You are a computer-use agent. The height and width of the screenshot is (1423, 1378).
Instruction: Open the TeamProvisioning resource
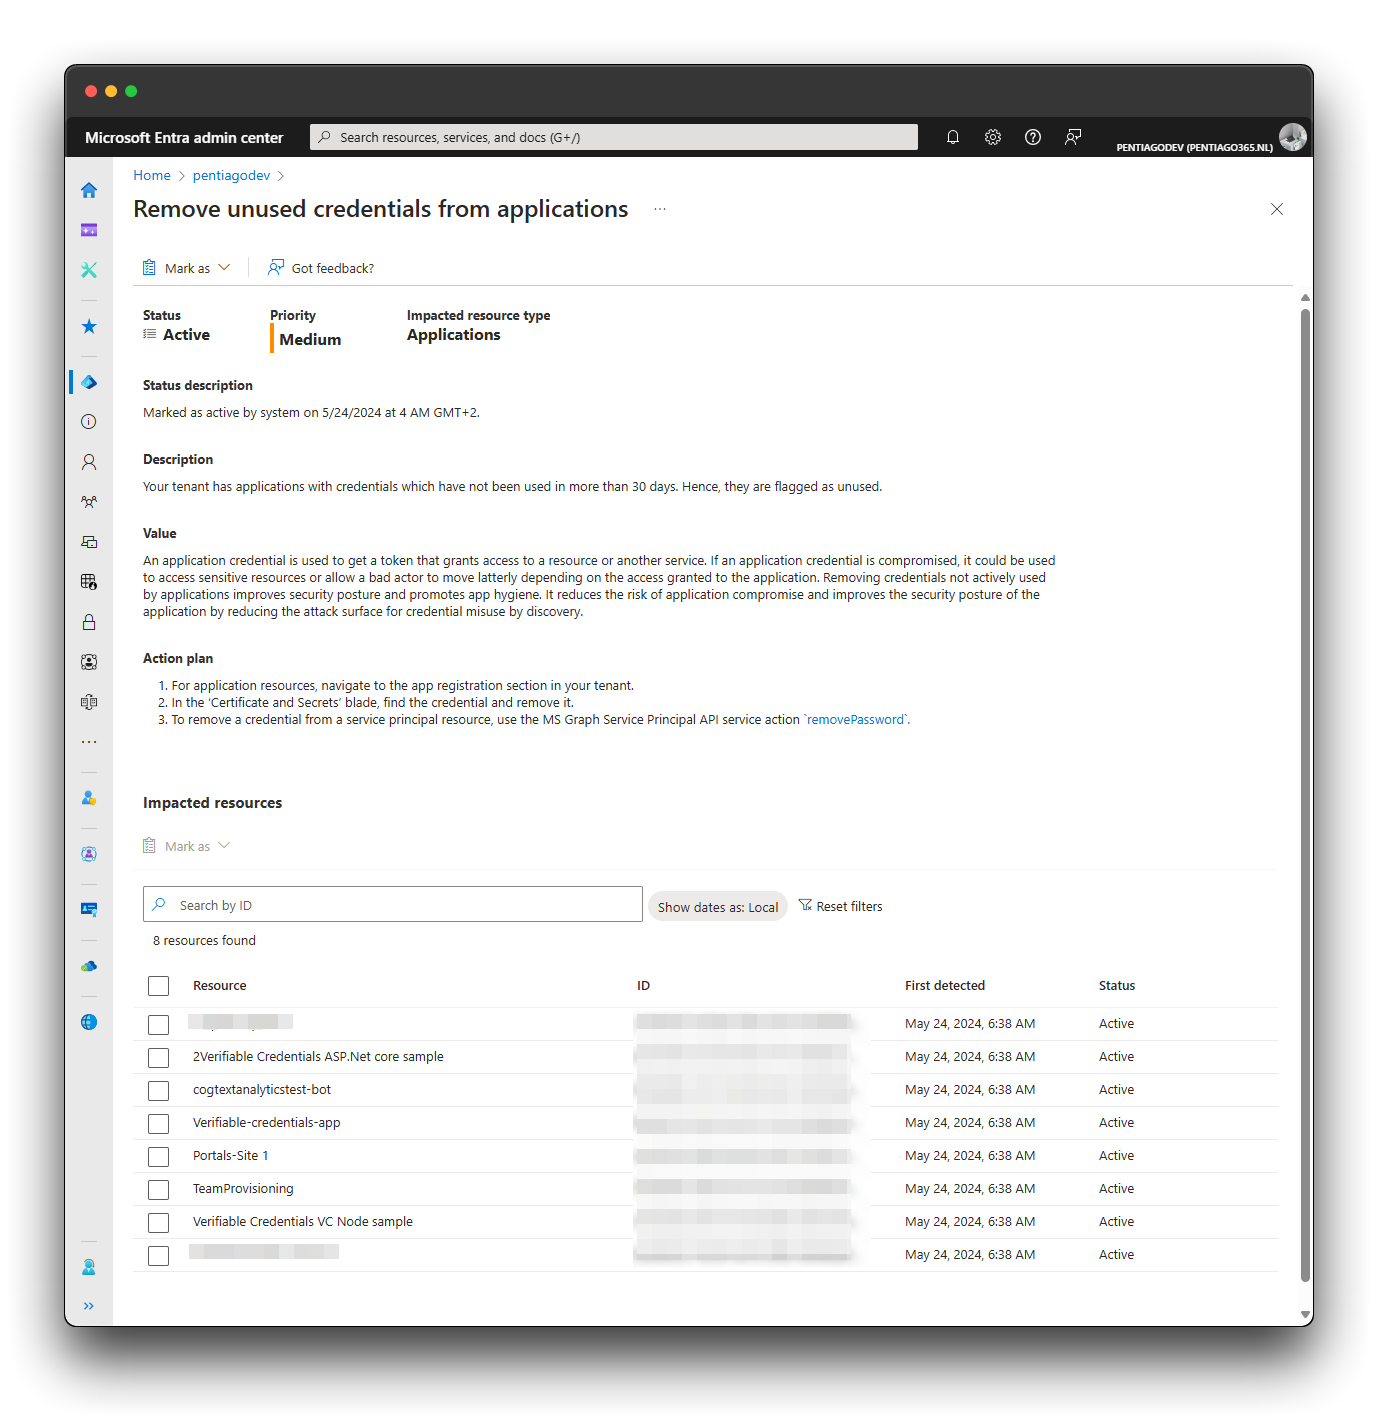[243, 1189]
